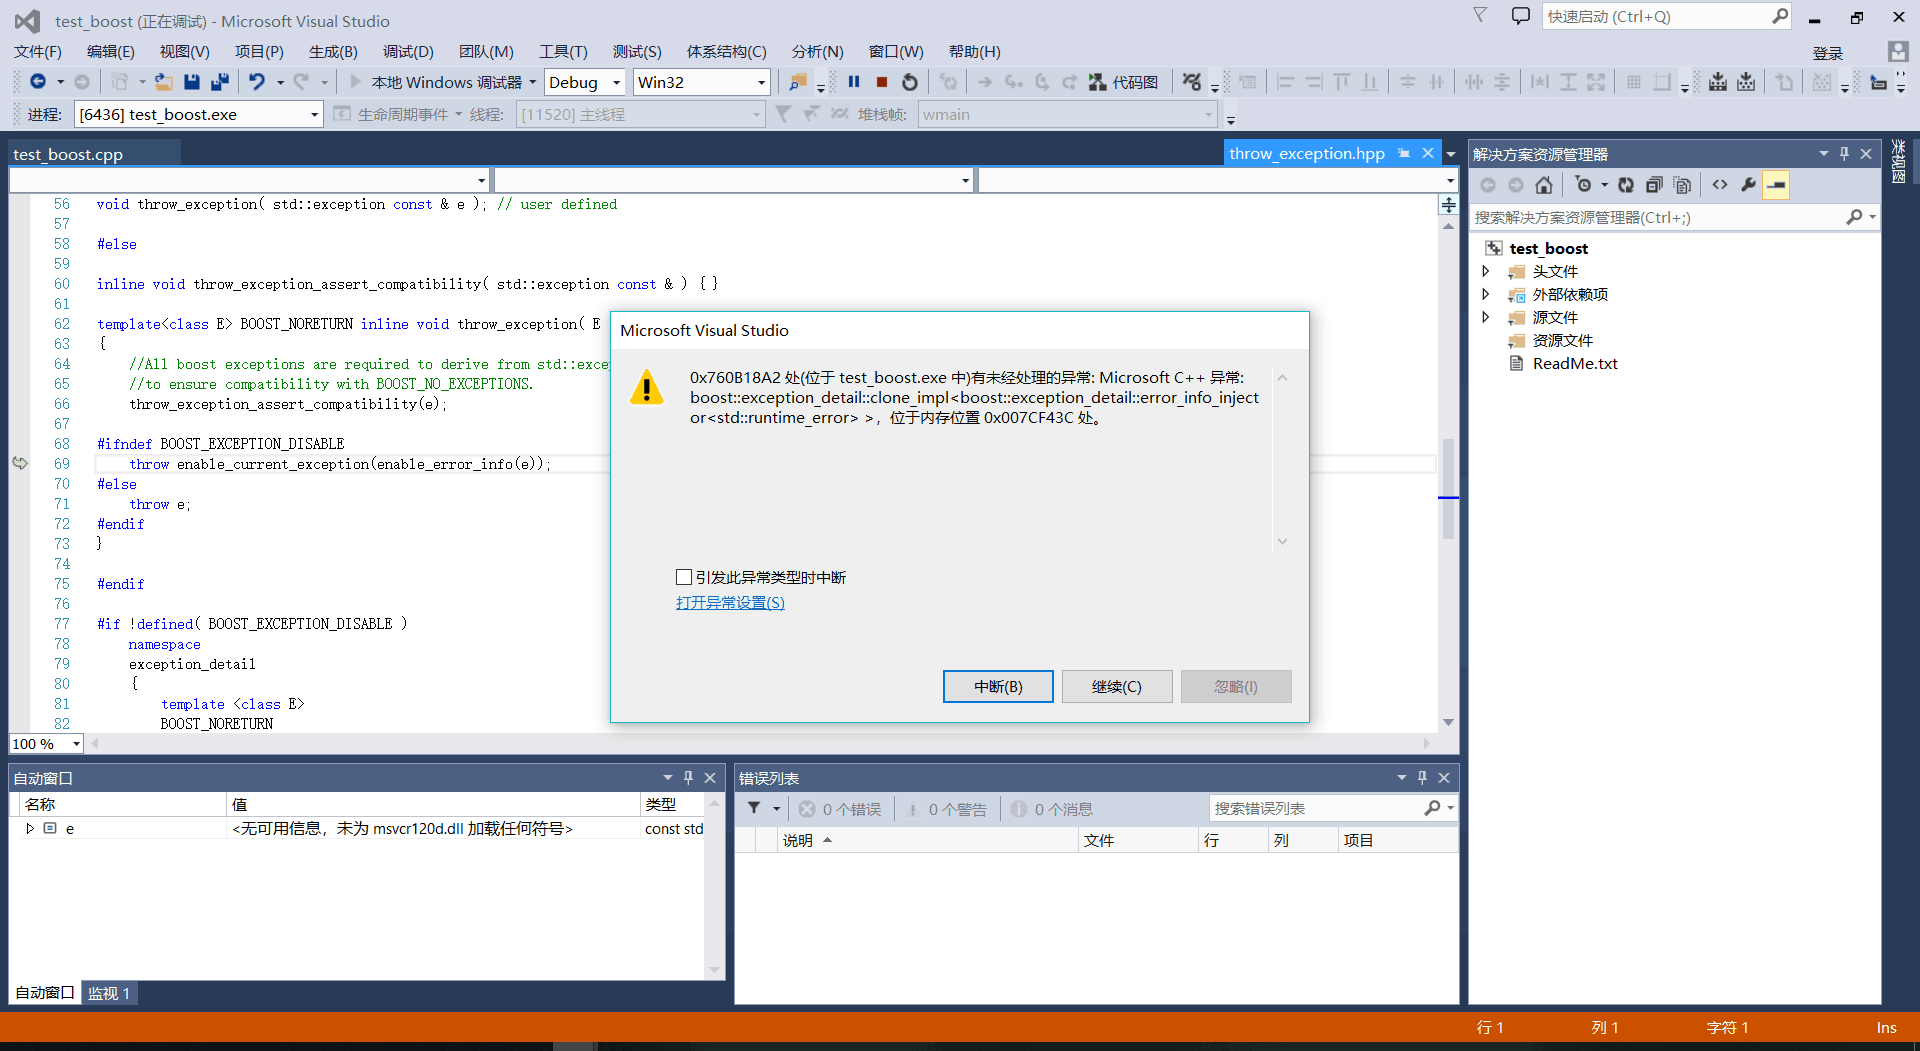The image size is (1920, 1051).
Task: Select ReadMe.txt in solution explorer
Action: 1574,364
